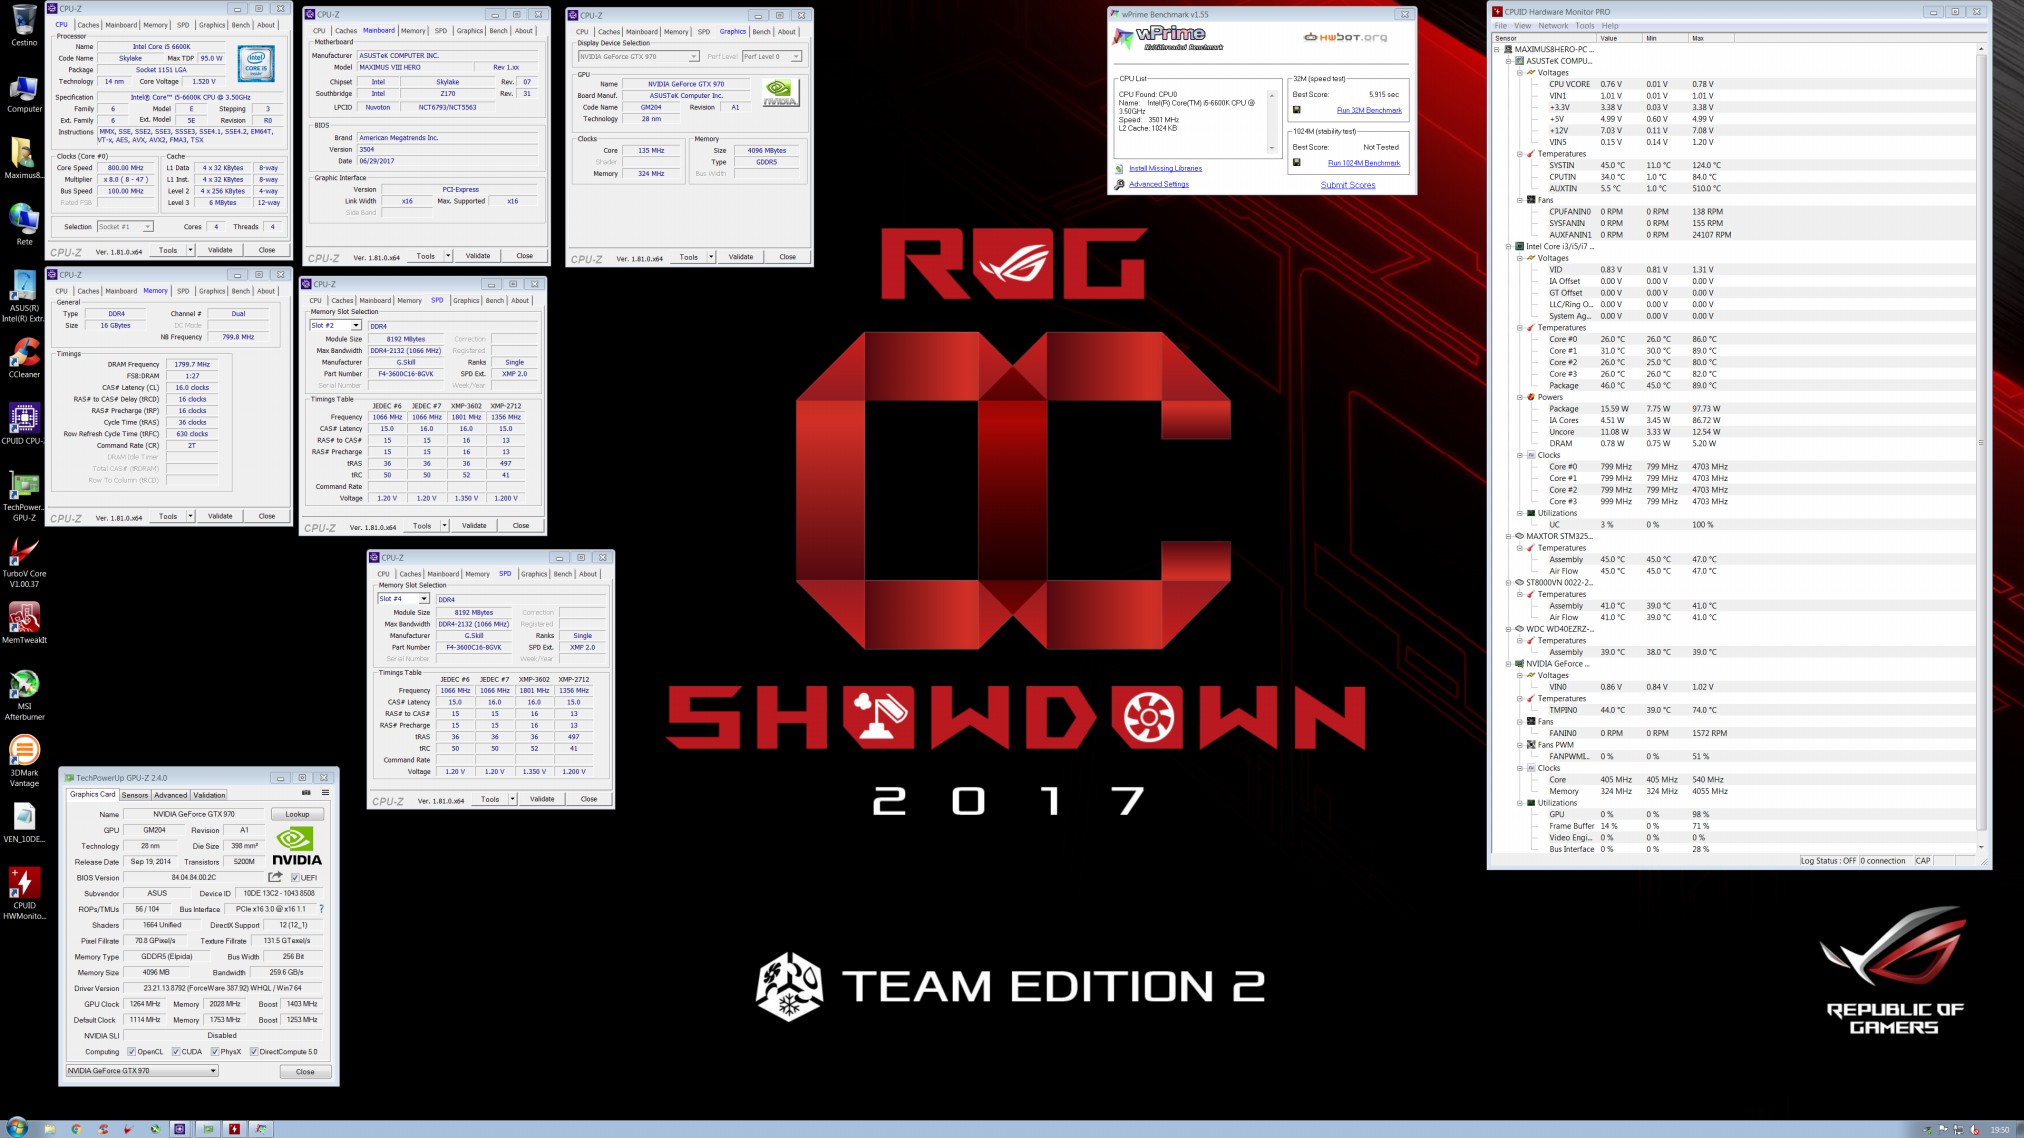Open the Windows Start orb

17,1128
